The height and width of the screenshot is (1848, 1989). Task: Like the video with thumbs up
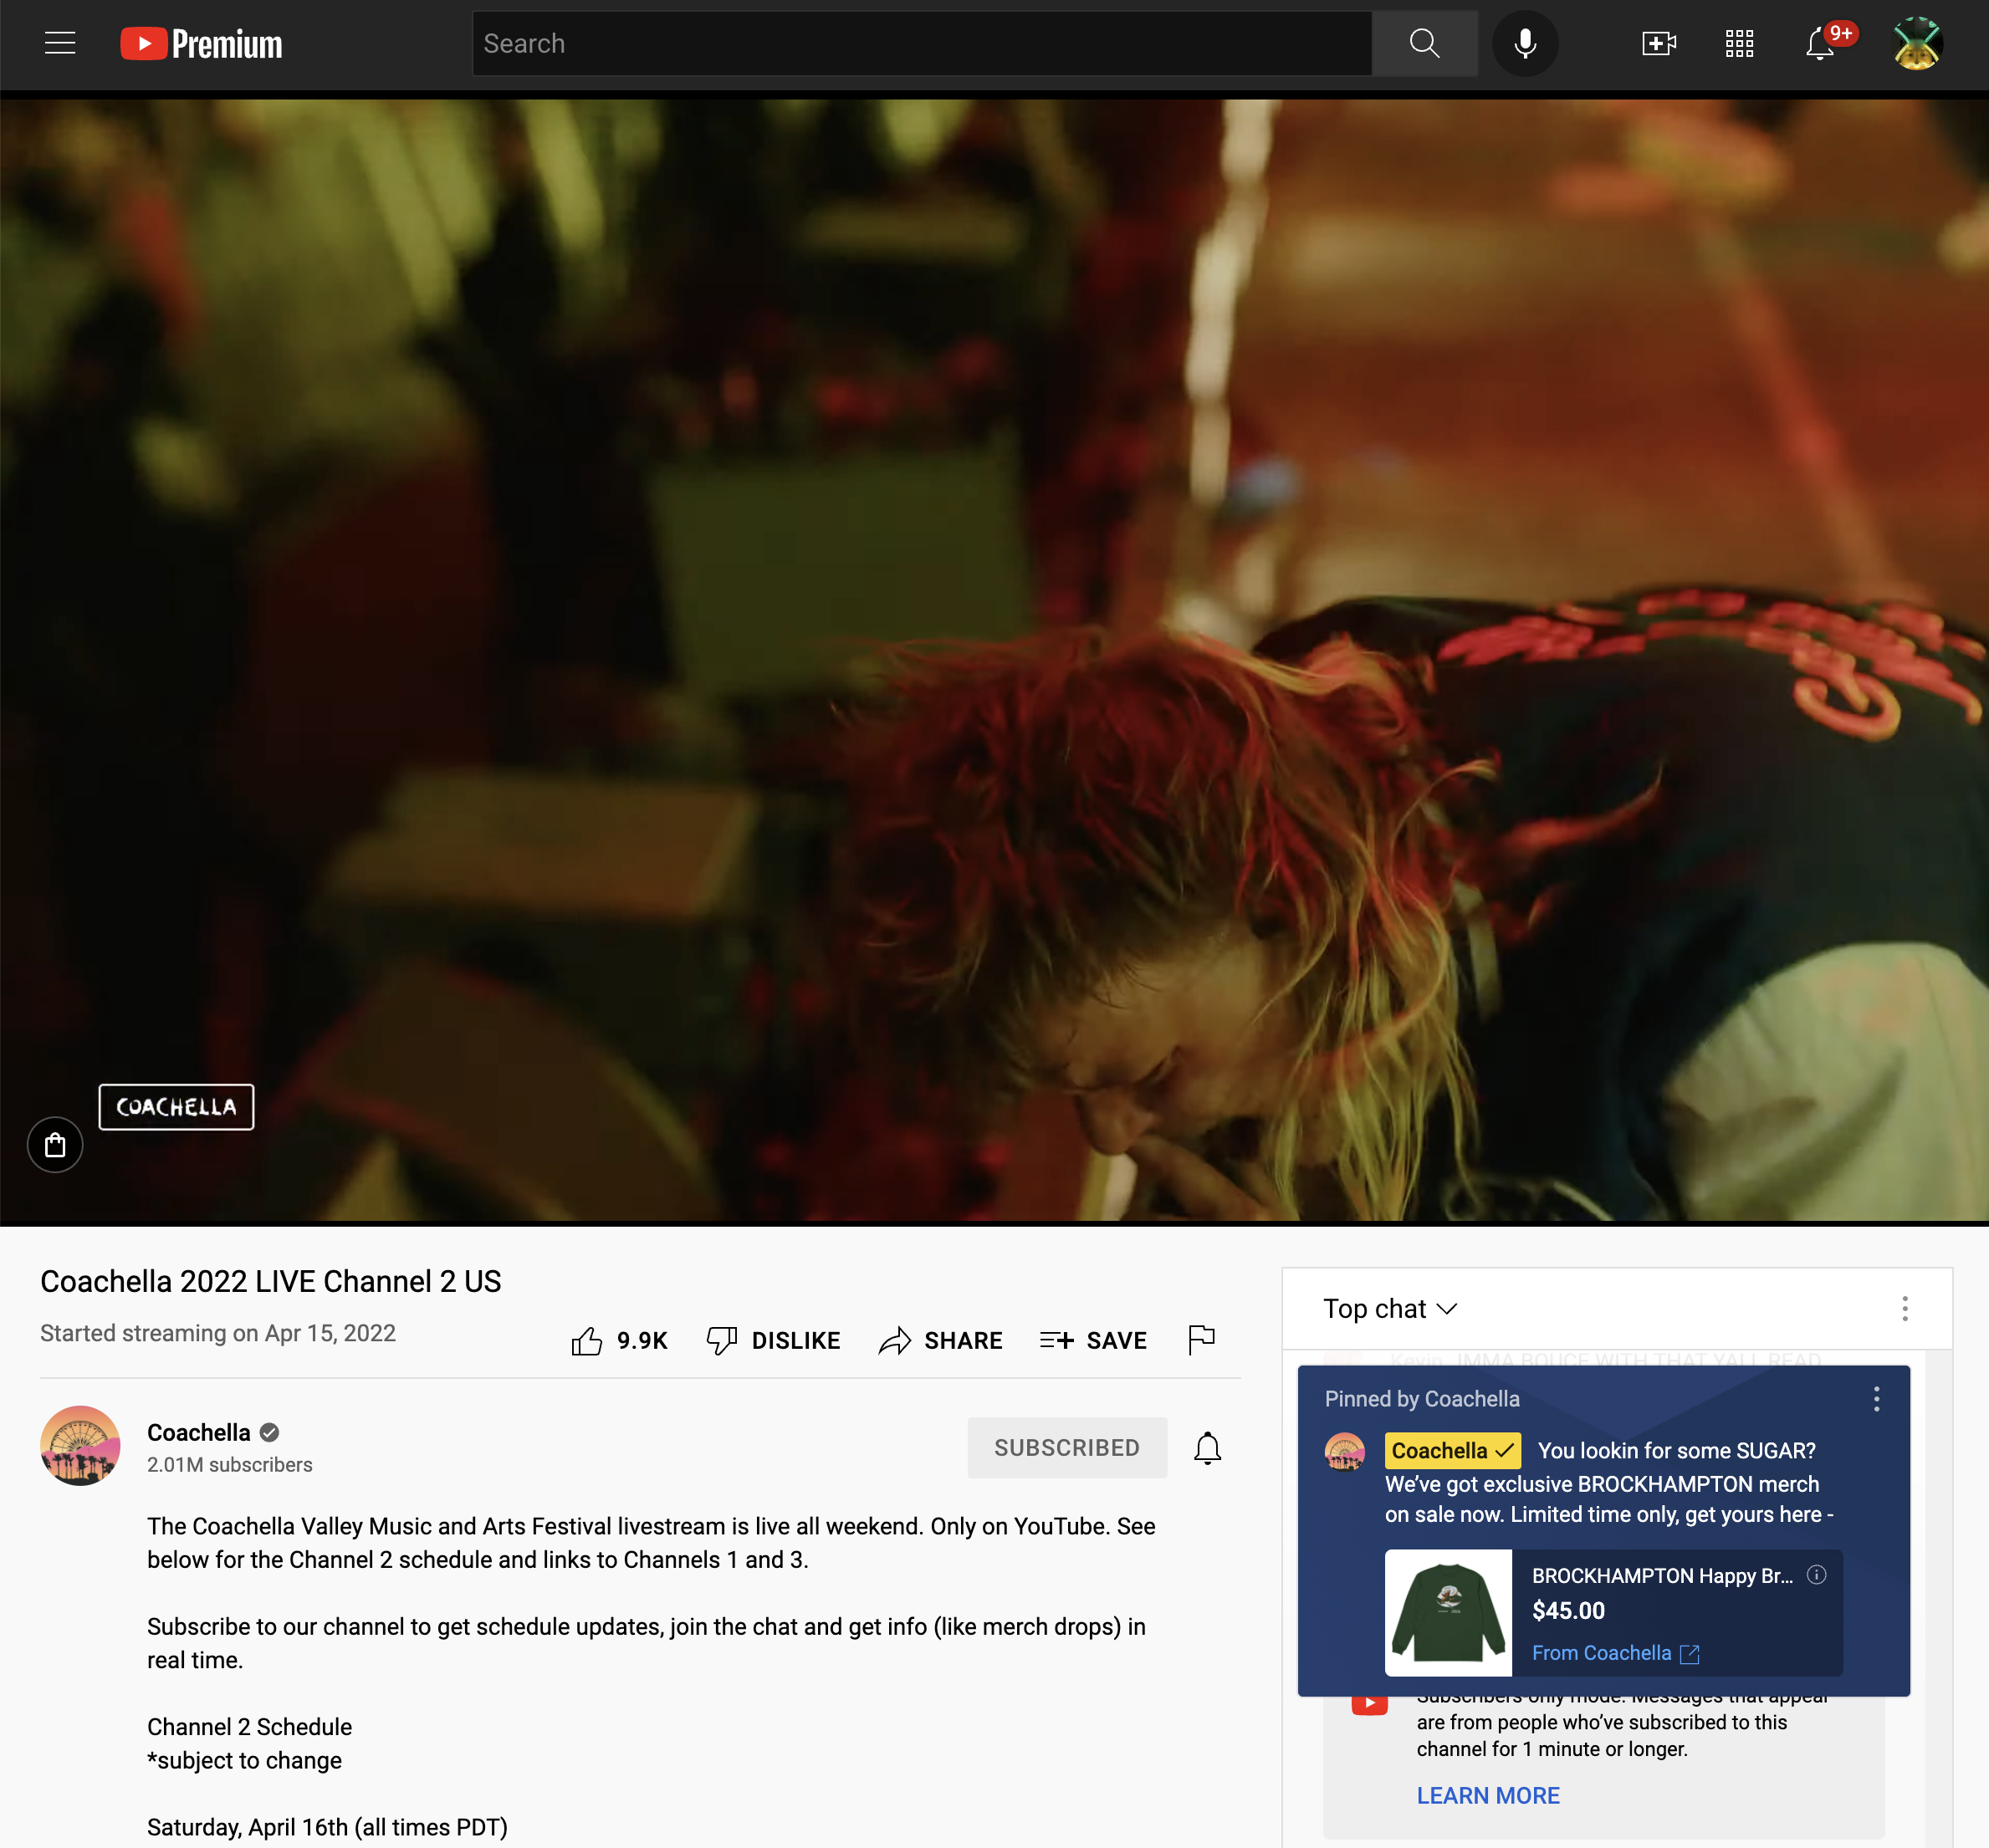coord(588,1340)
